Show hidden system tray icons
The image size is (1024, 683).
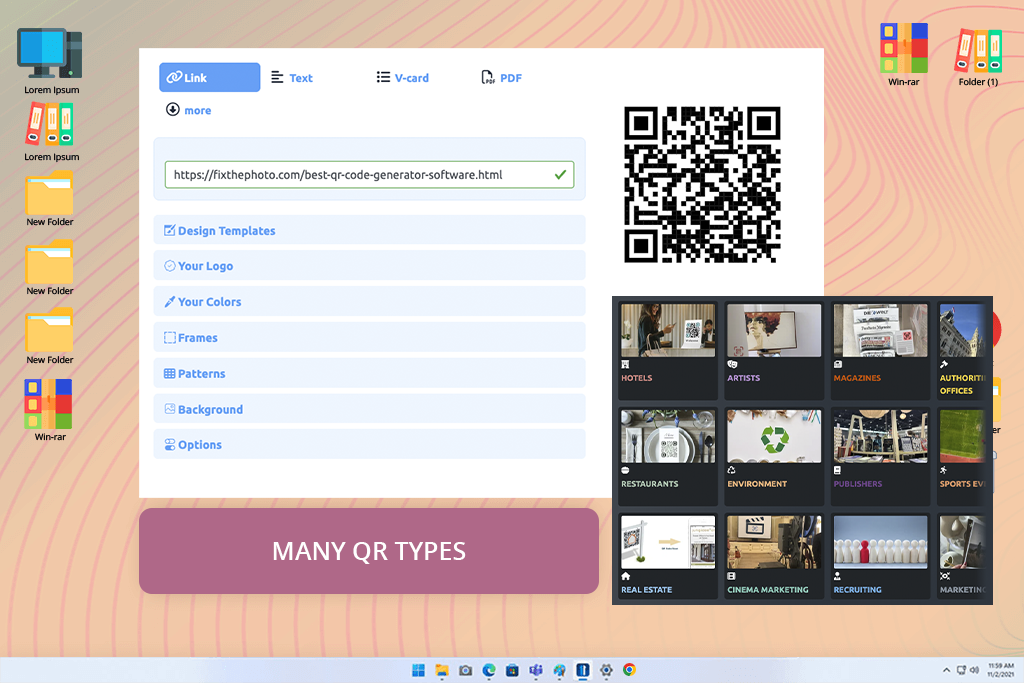click(946, 670)
